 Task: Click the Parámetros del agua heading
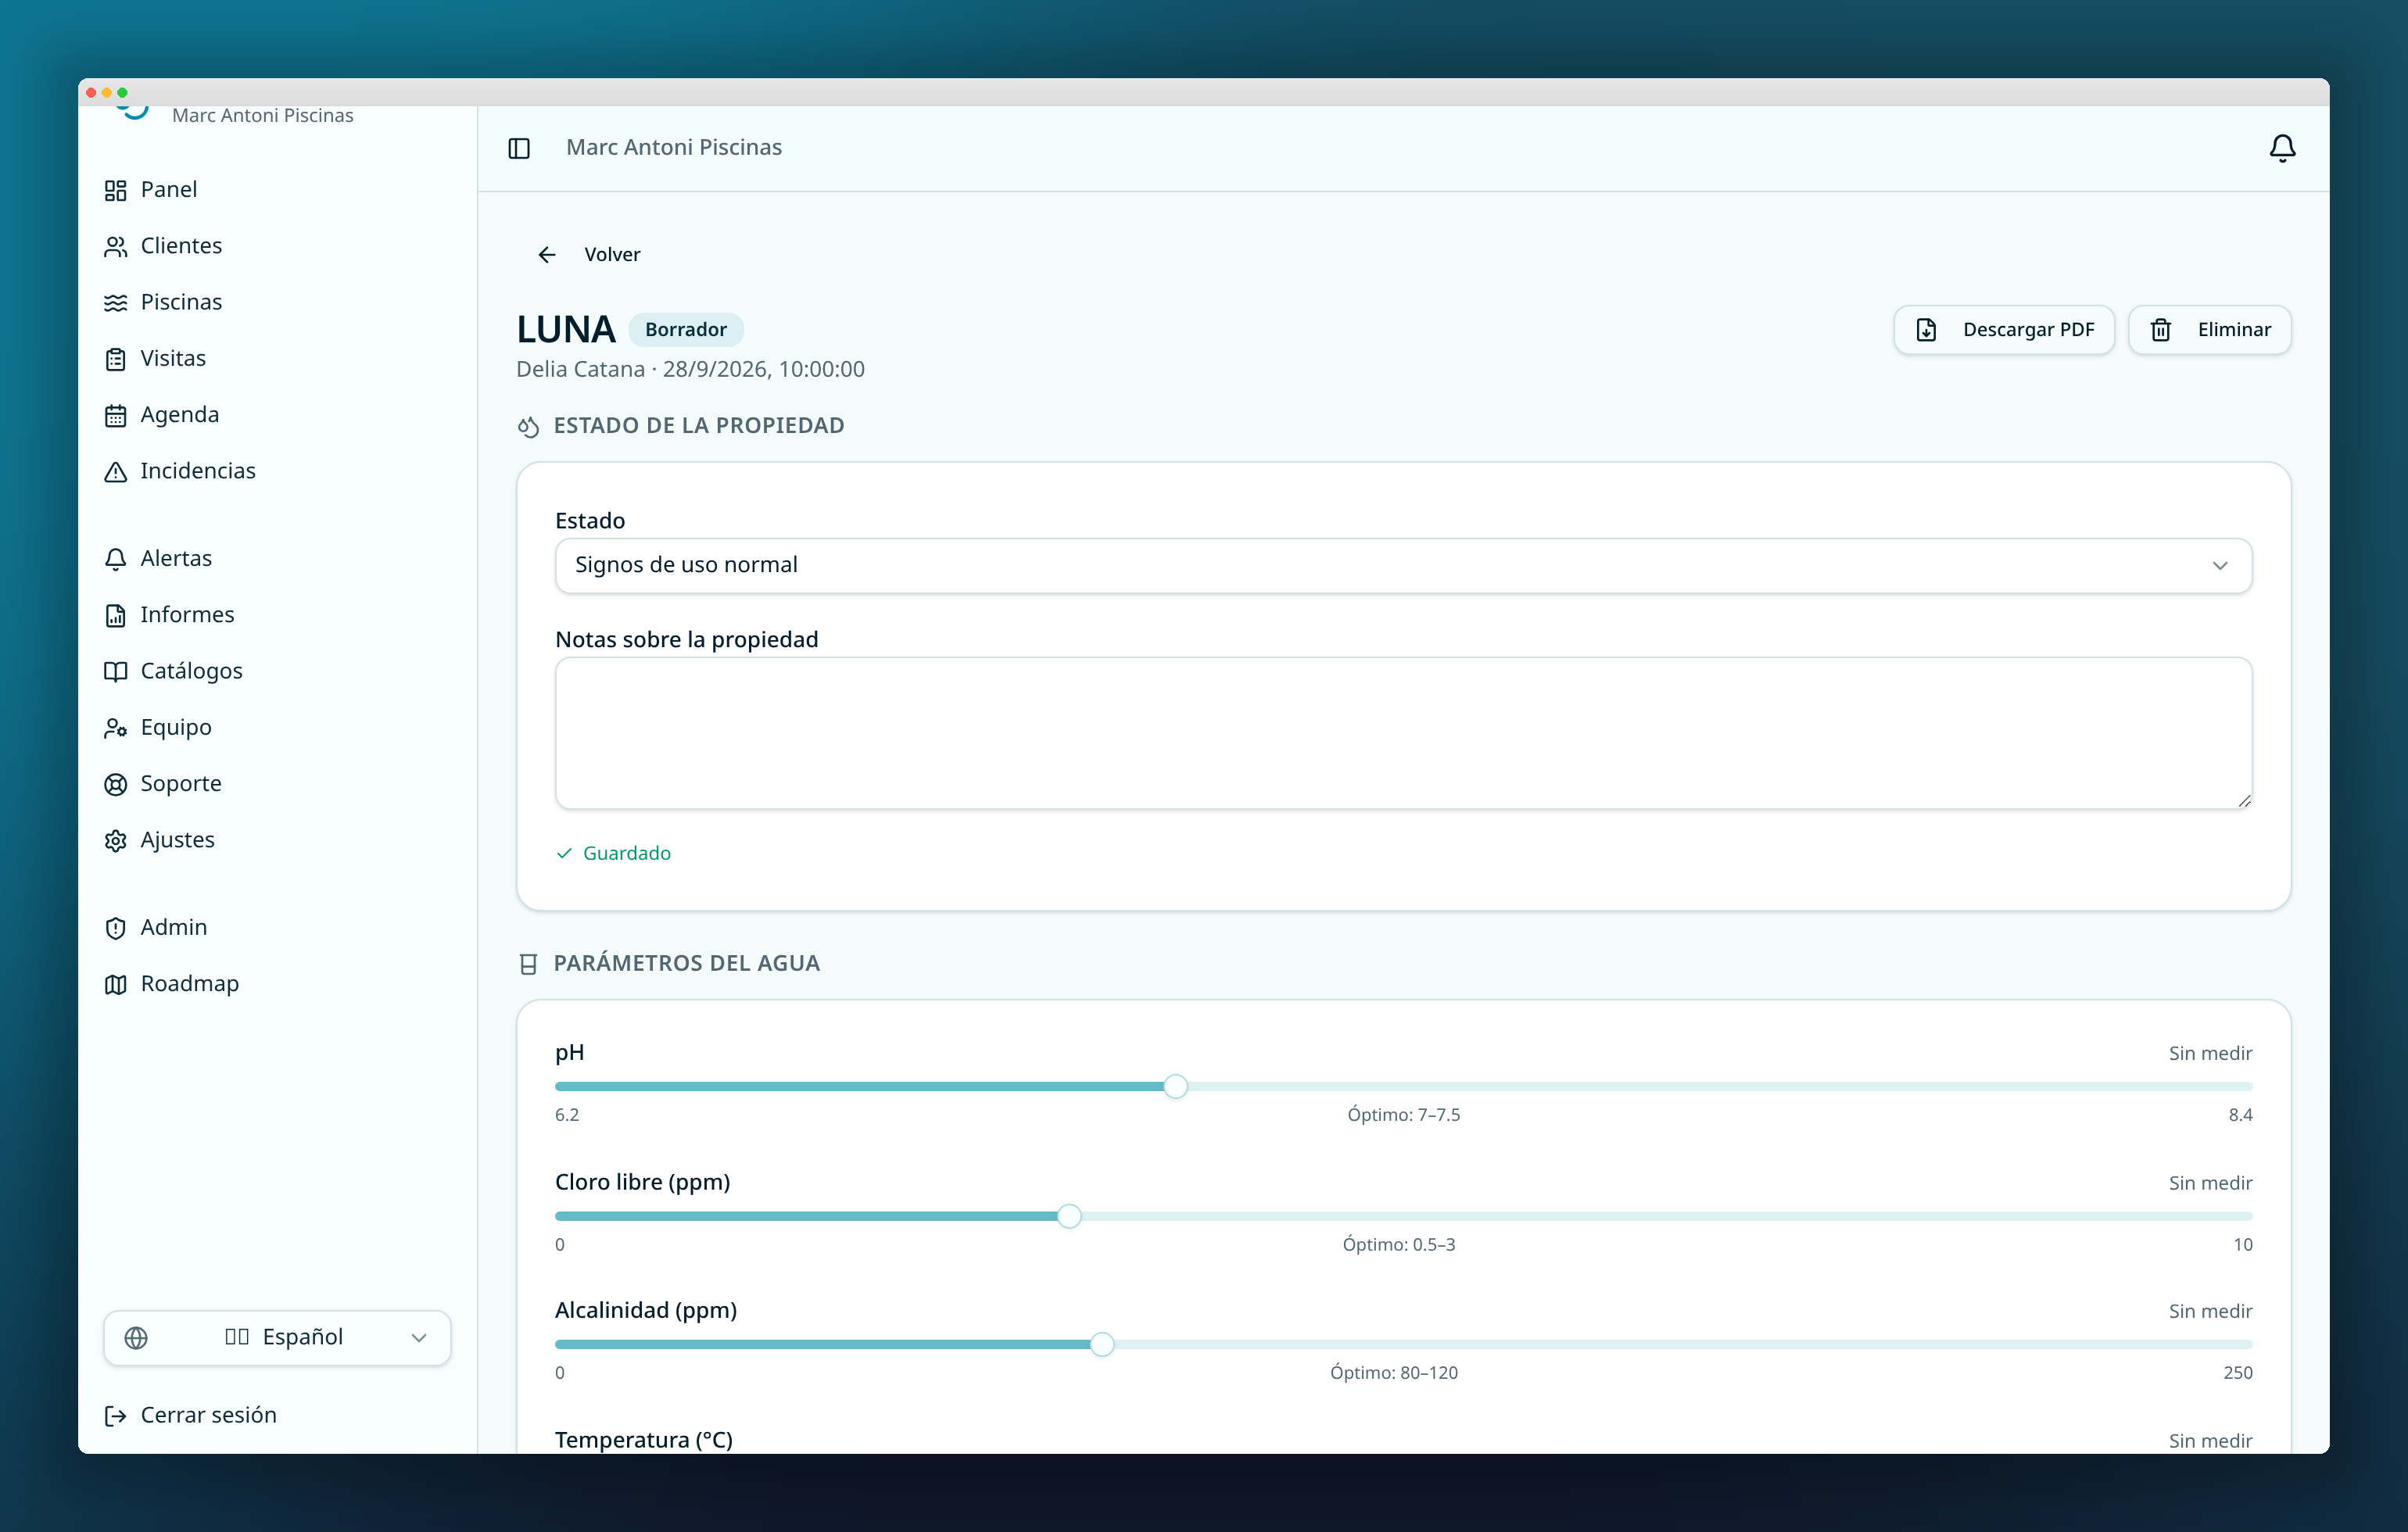[686, 963]
